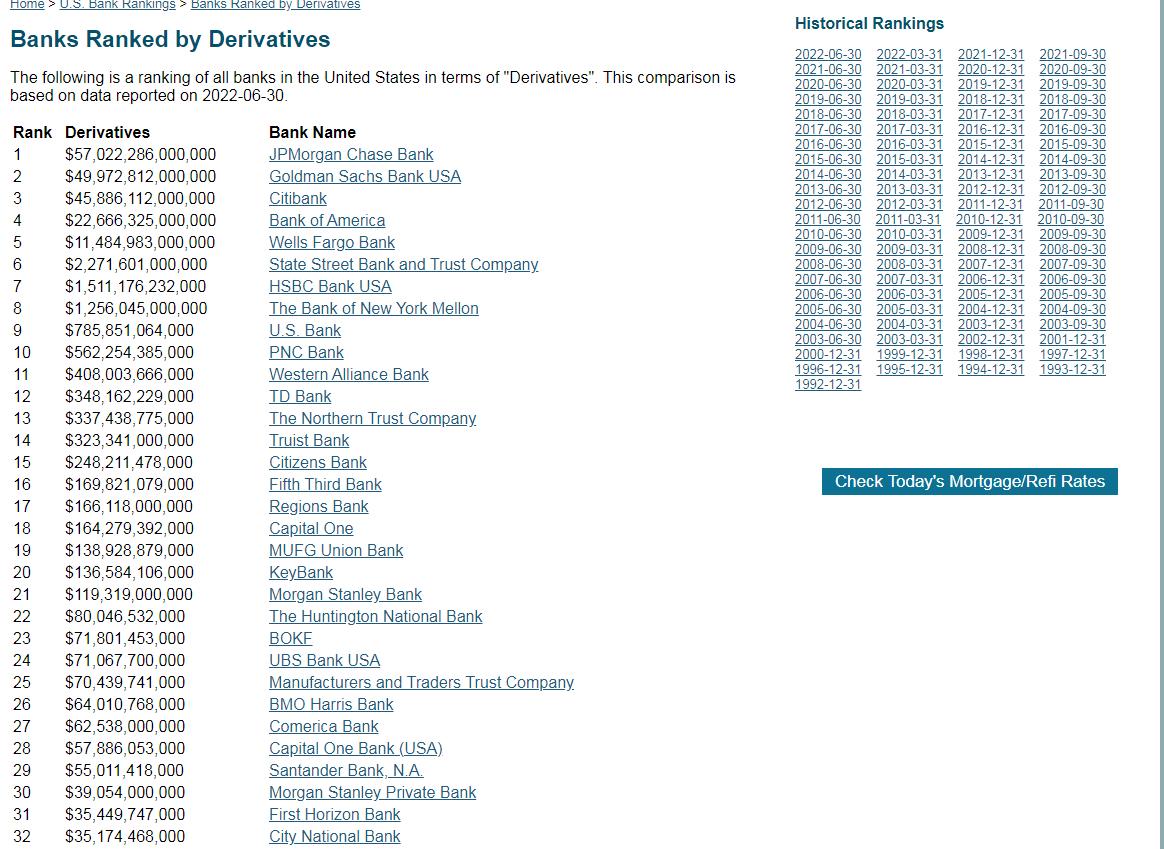The image size is (1164, 849).
Task: Select 2019-12-31 historical ranking
Action: pyautogui.click(x=990, y=85)
